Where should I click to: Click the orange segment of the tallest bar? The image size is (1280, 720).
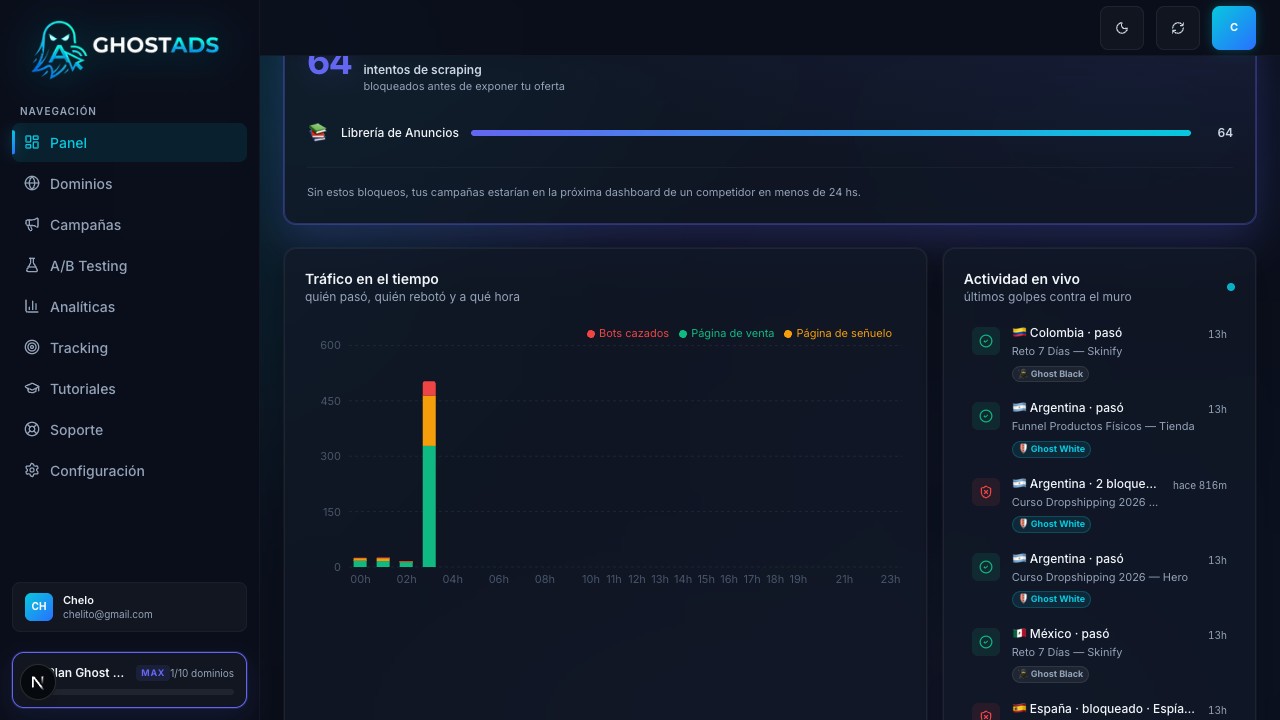429,421
